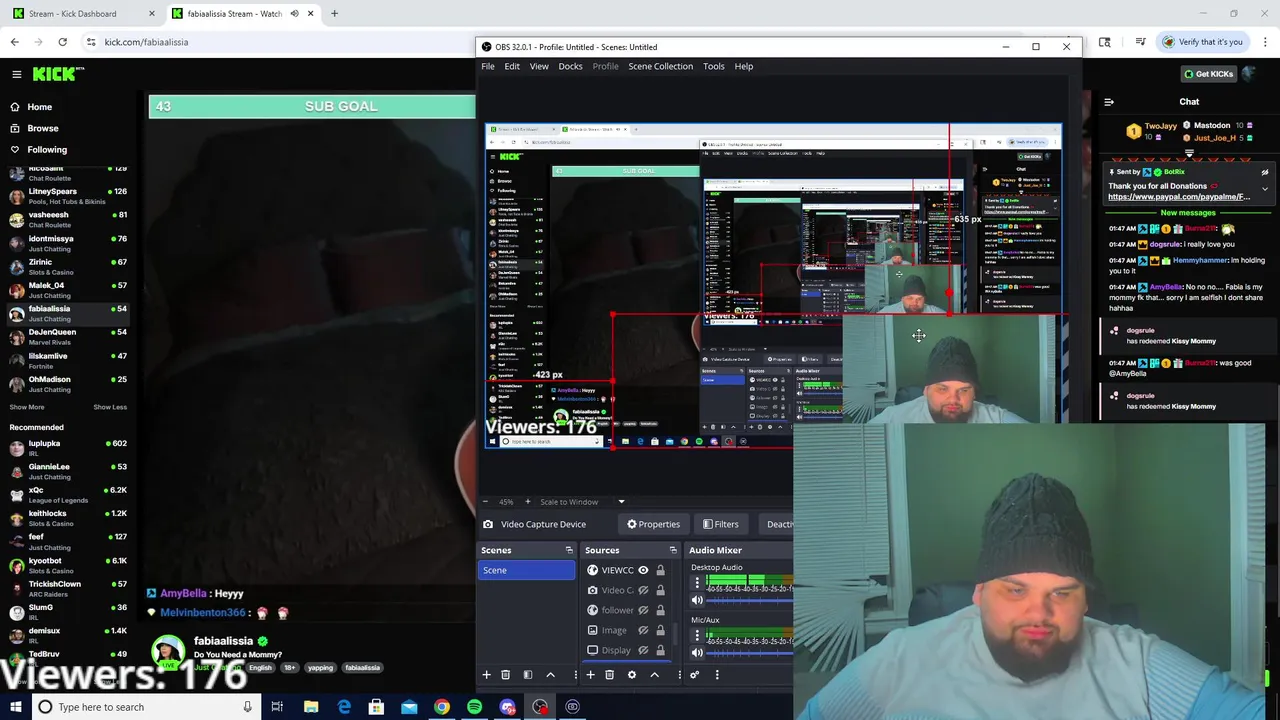Add a new scene in OBS Scenes panel
The image size is (1280, 720).
pos(487,675)
